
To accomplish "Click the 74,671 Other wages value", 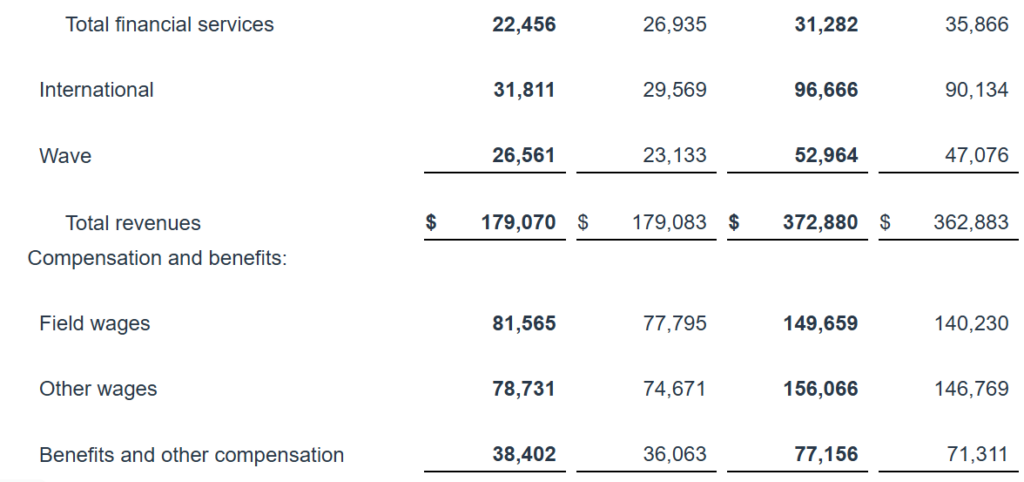I will coord(674,389).
